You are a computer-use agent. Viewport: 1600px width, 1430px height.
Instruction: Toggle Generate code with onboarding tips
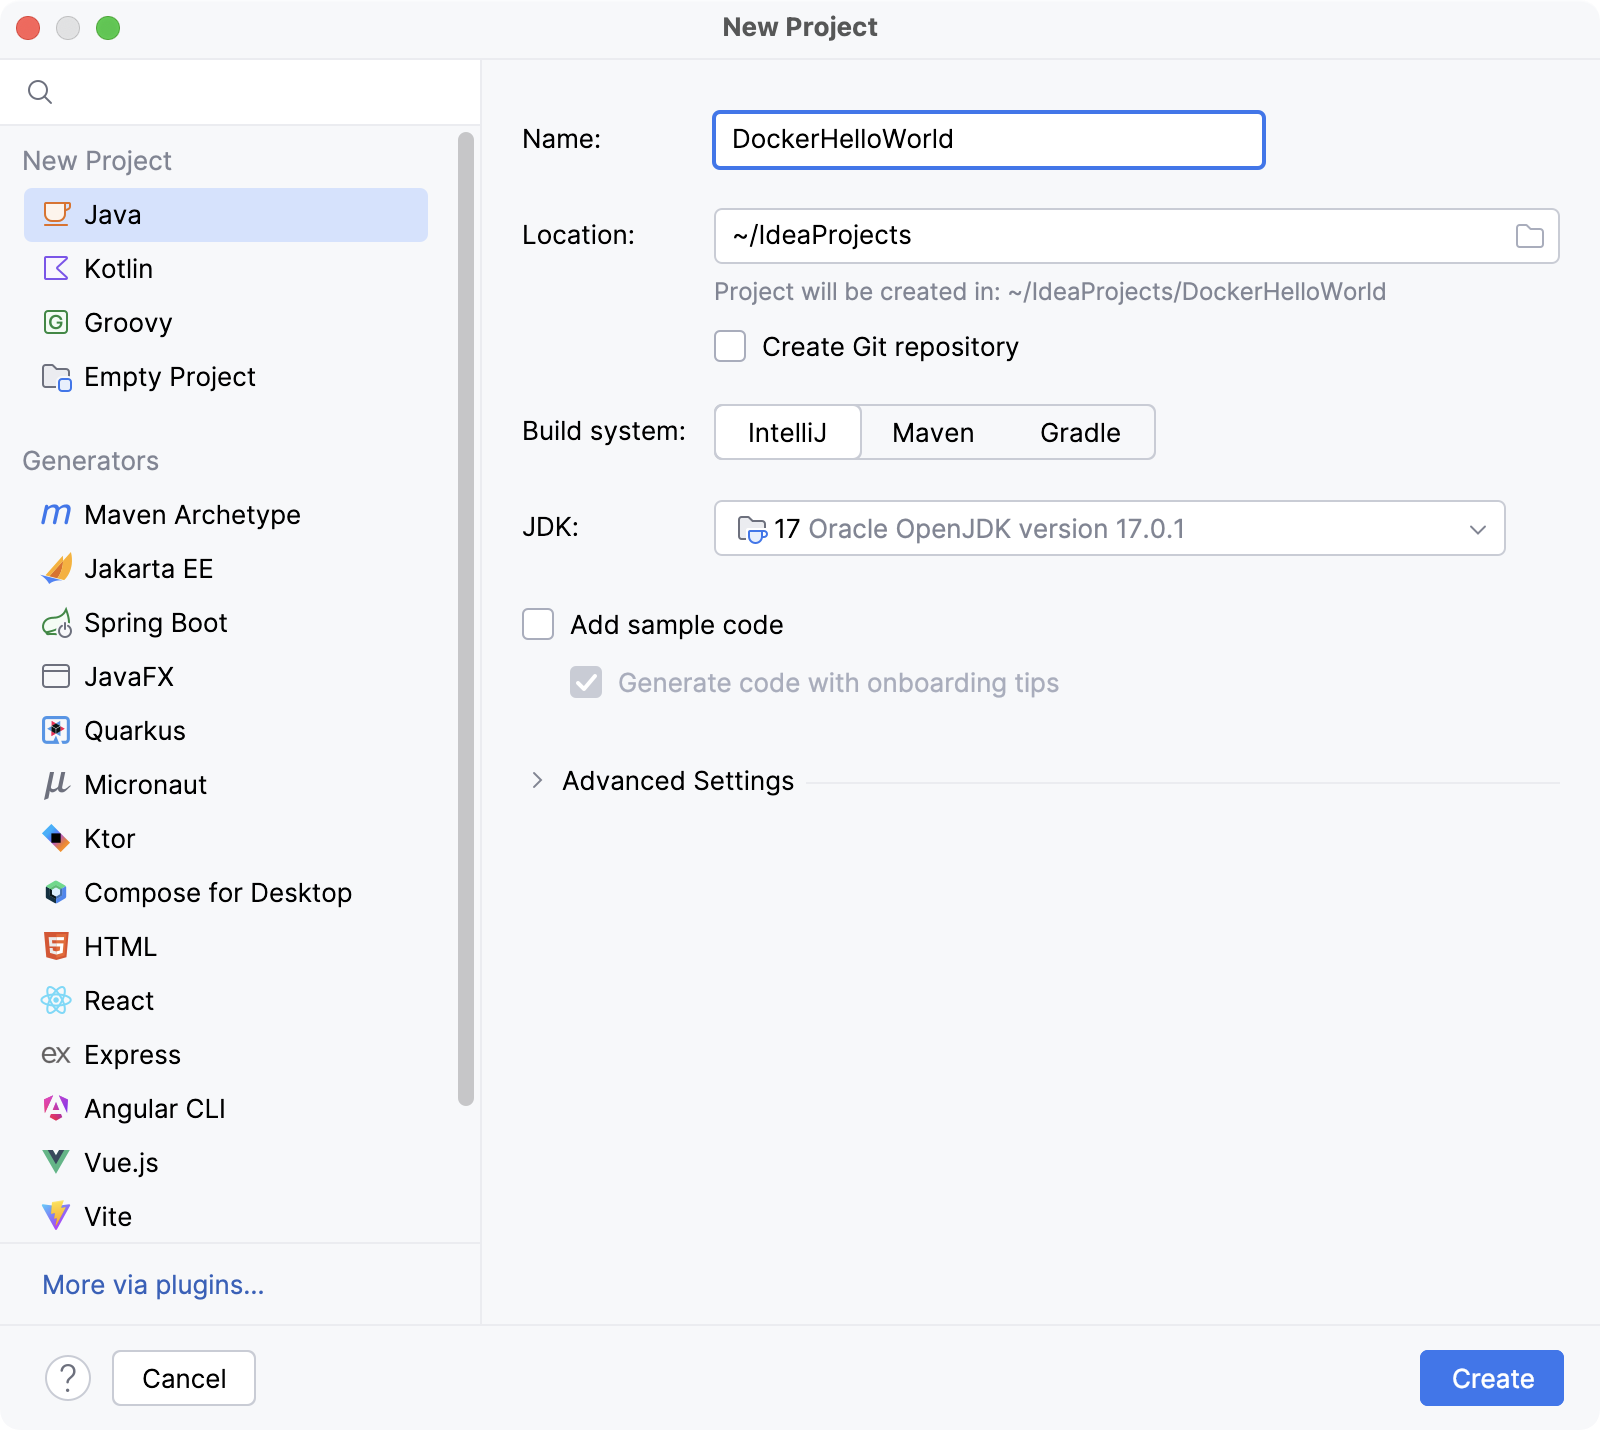click(x=586, y=683)
